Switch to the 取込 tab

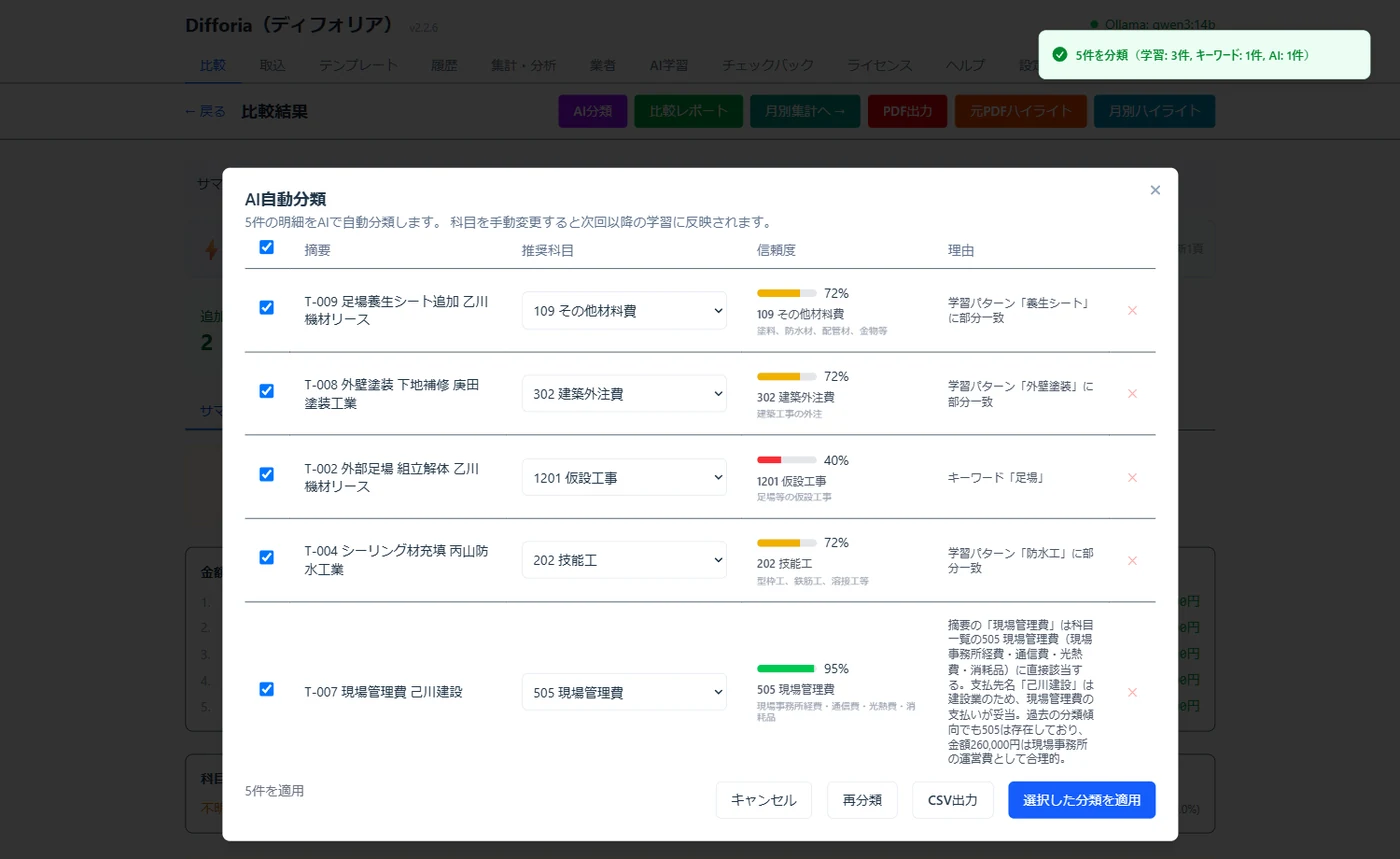[272, 65]
